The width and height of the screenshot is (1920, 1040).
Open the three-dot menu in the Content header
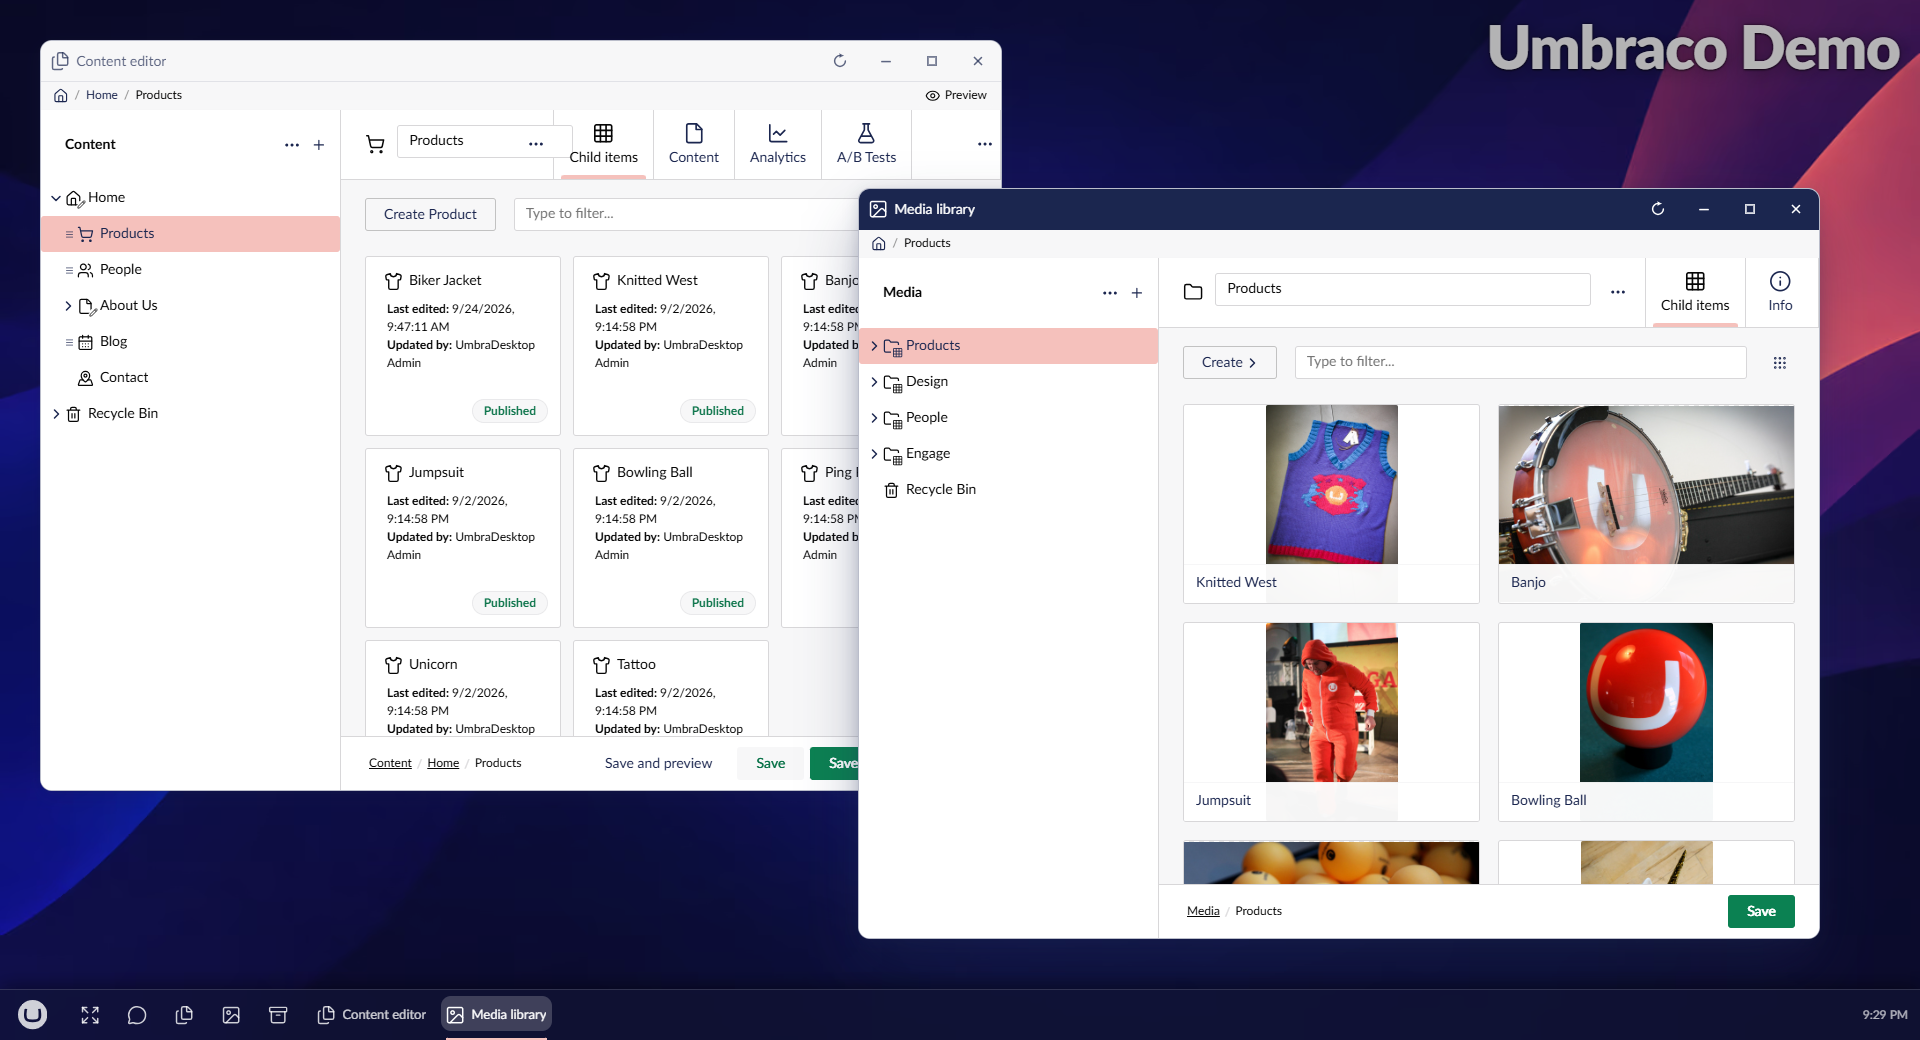pos(292,145)
